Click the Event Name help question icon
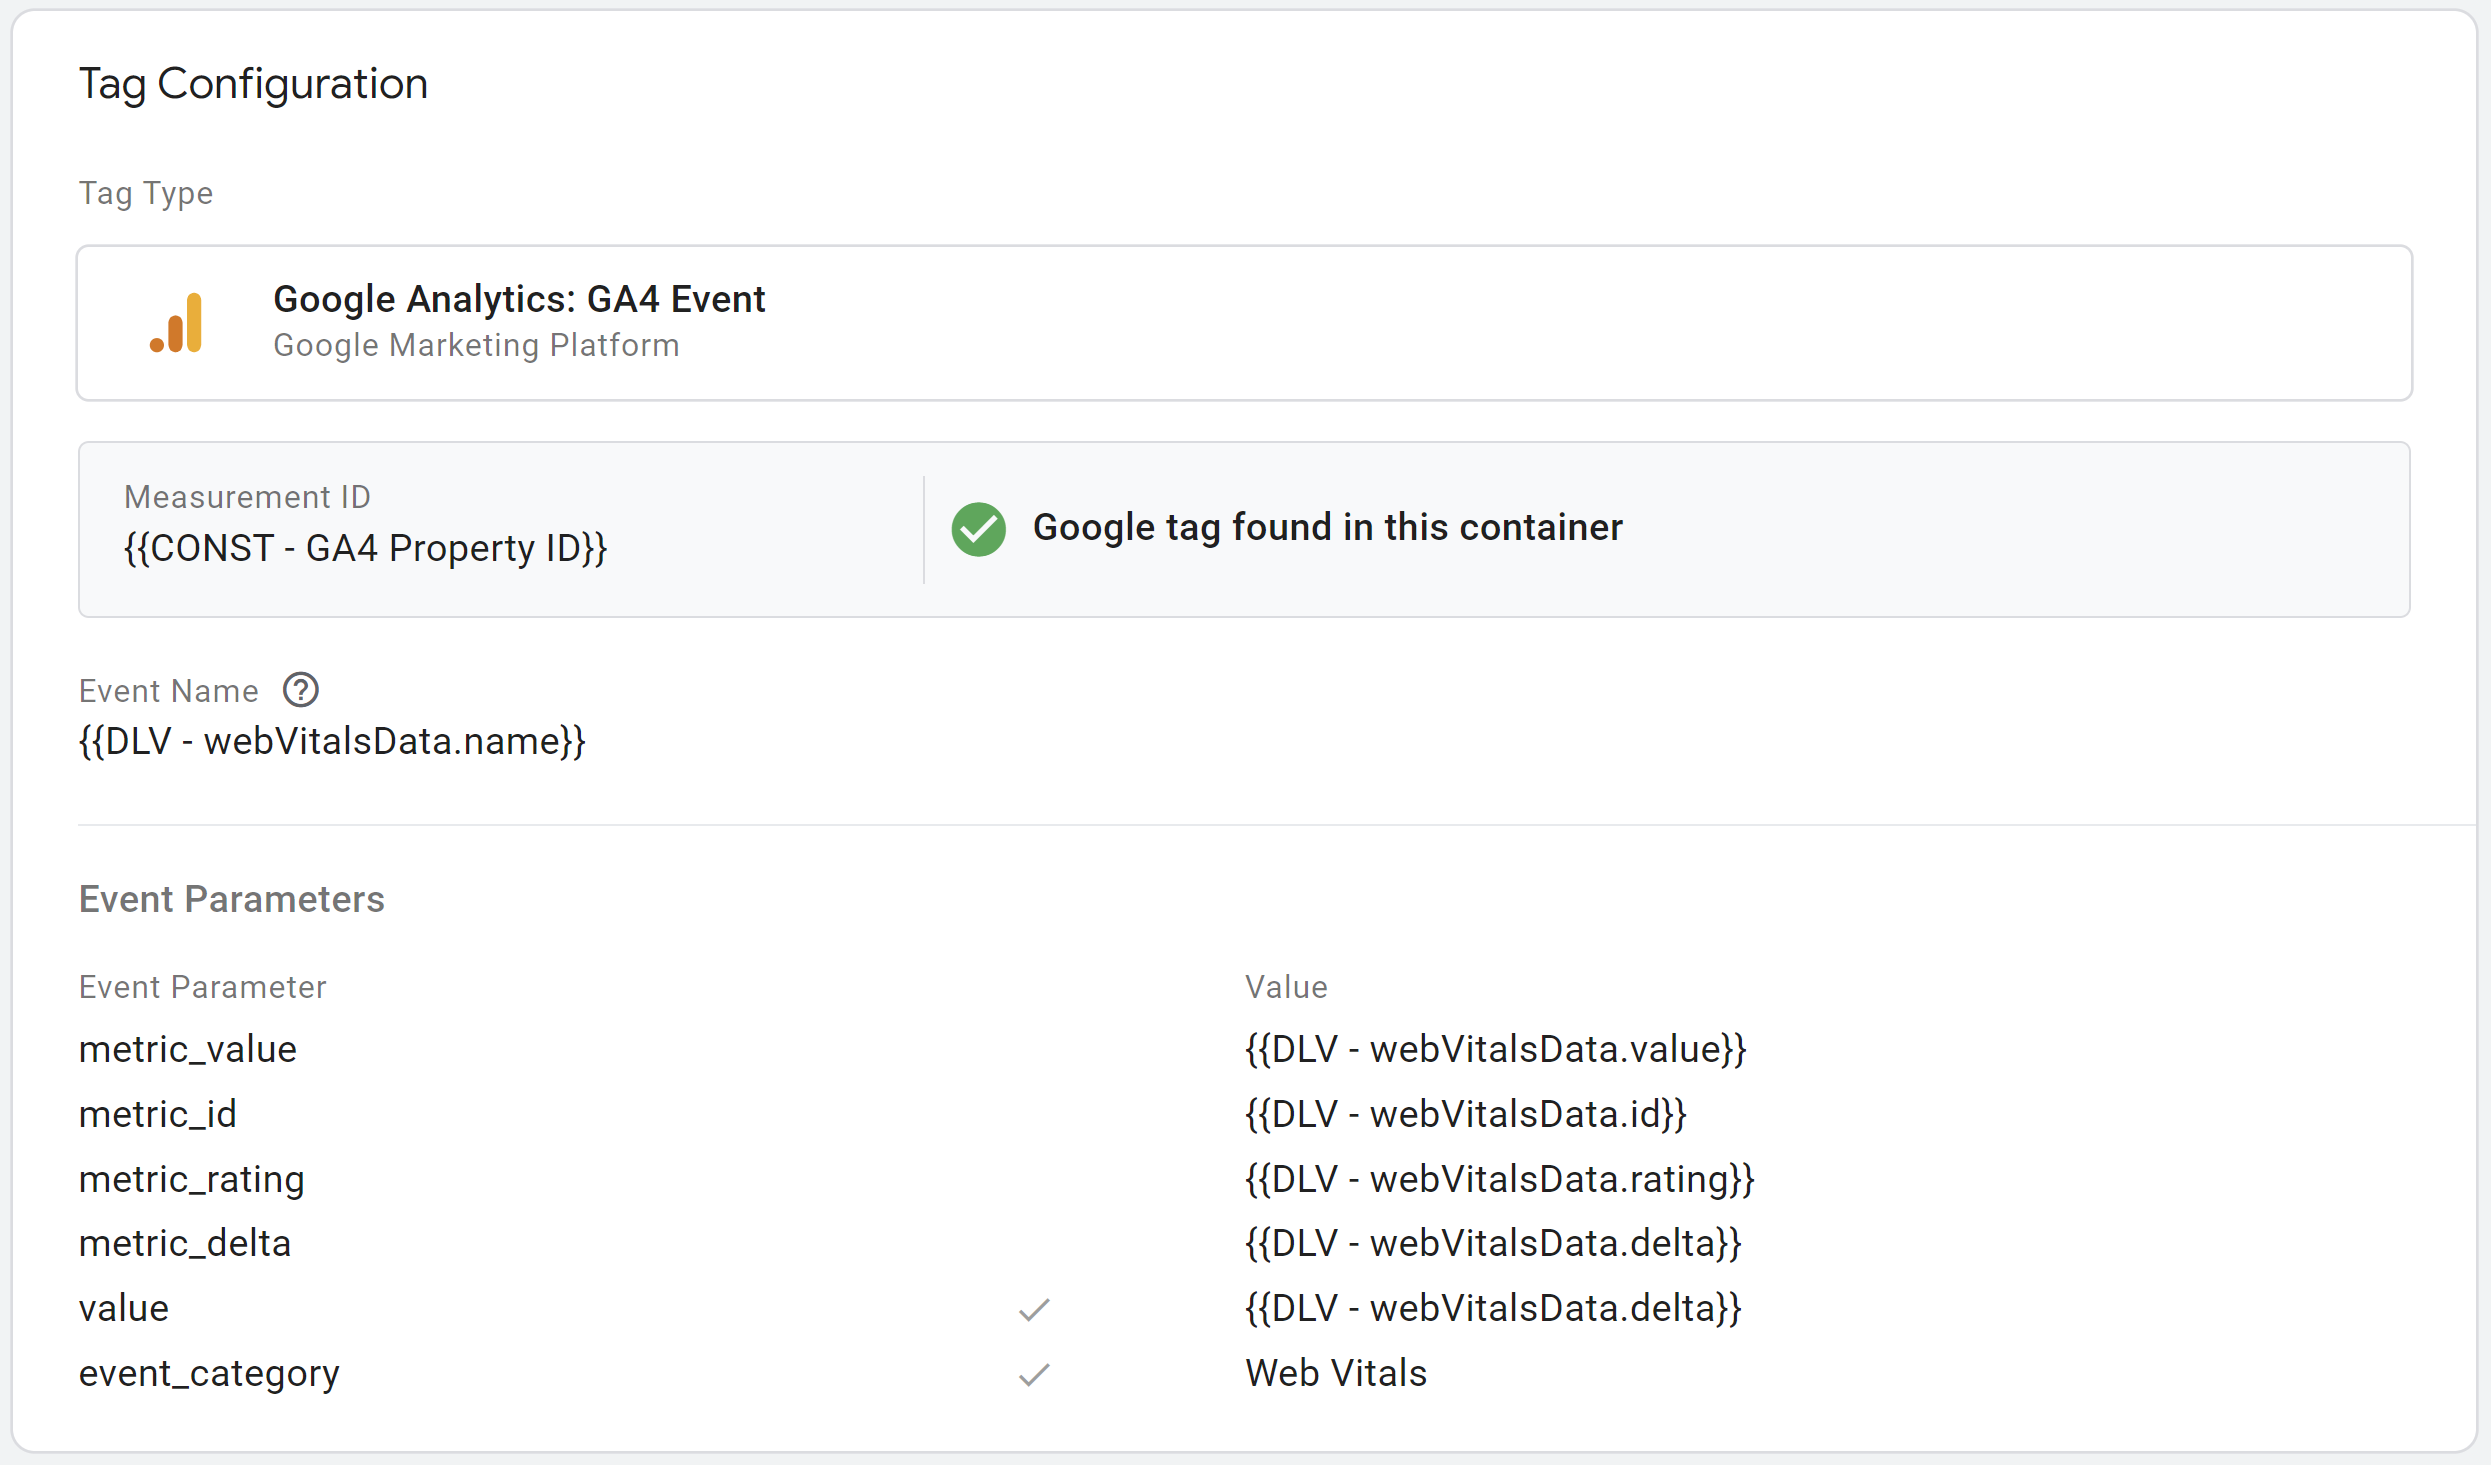Viewport: 2491px width, 1465px height. tap(300, 690)
